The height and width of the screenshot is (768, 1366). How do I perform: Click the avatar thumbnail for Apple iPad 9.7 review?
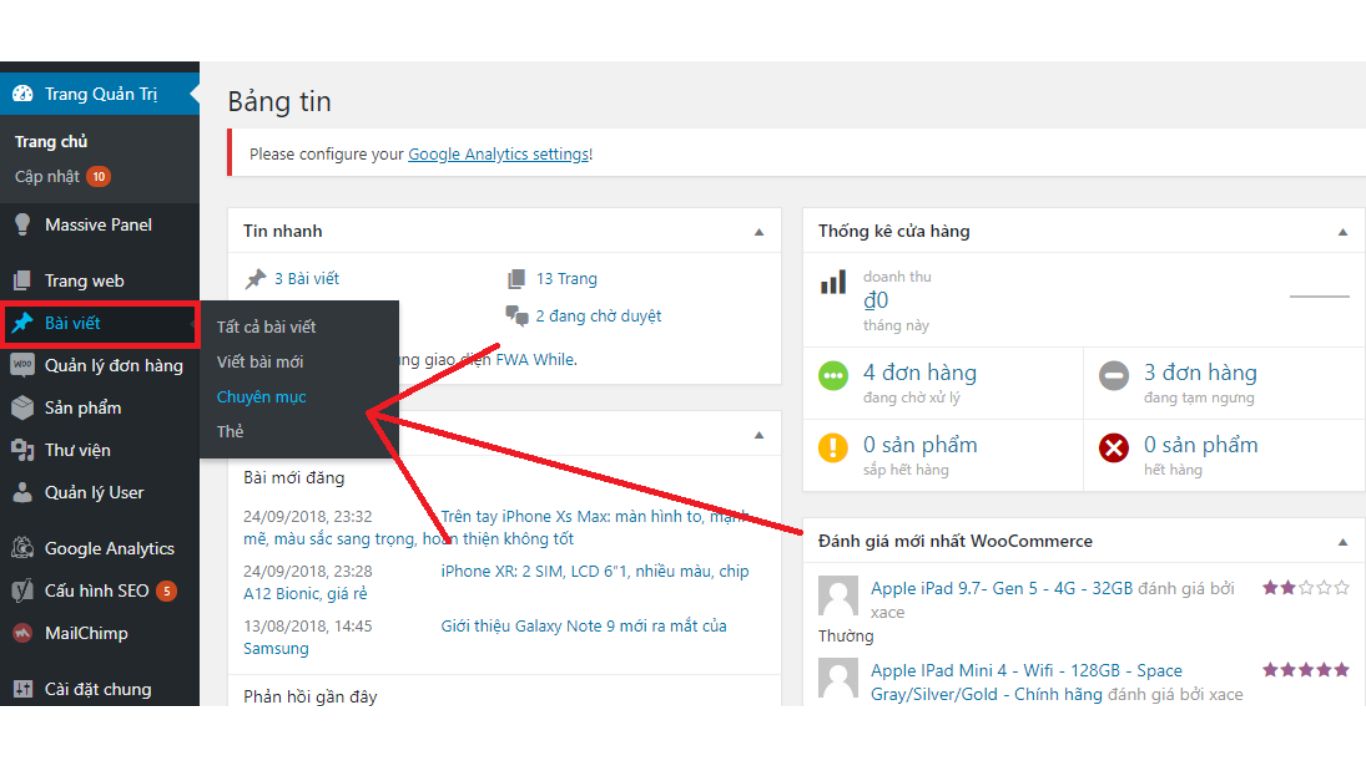(838, 596)
